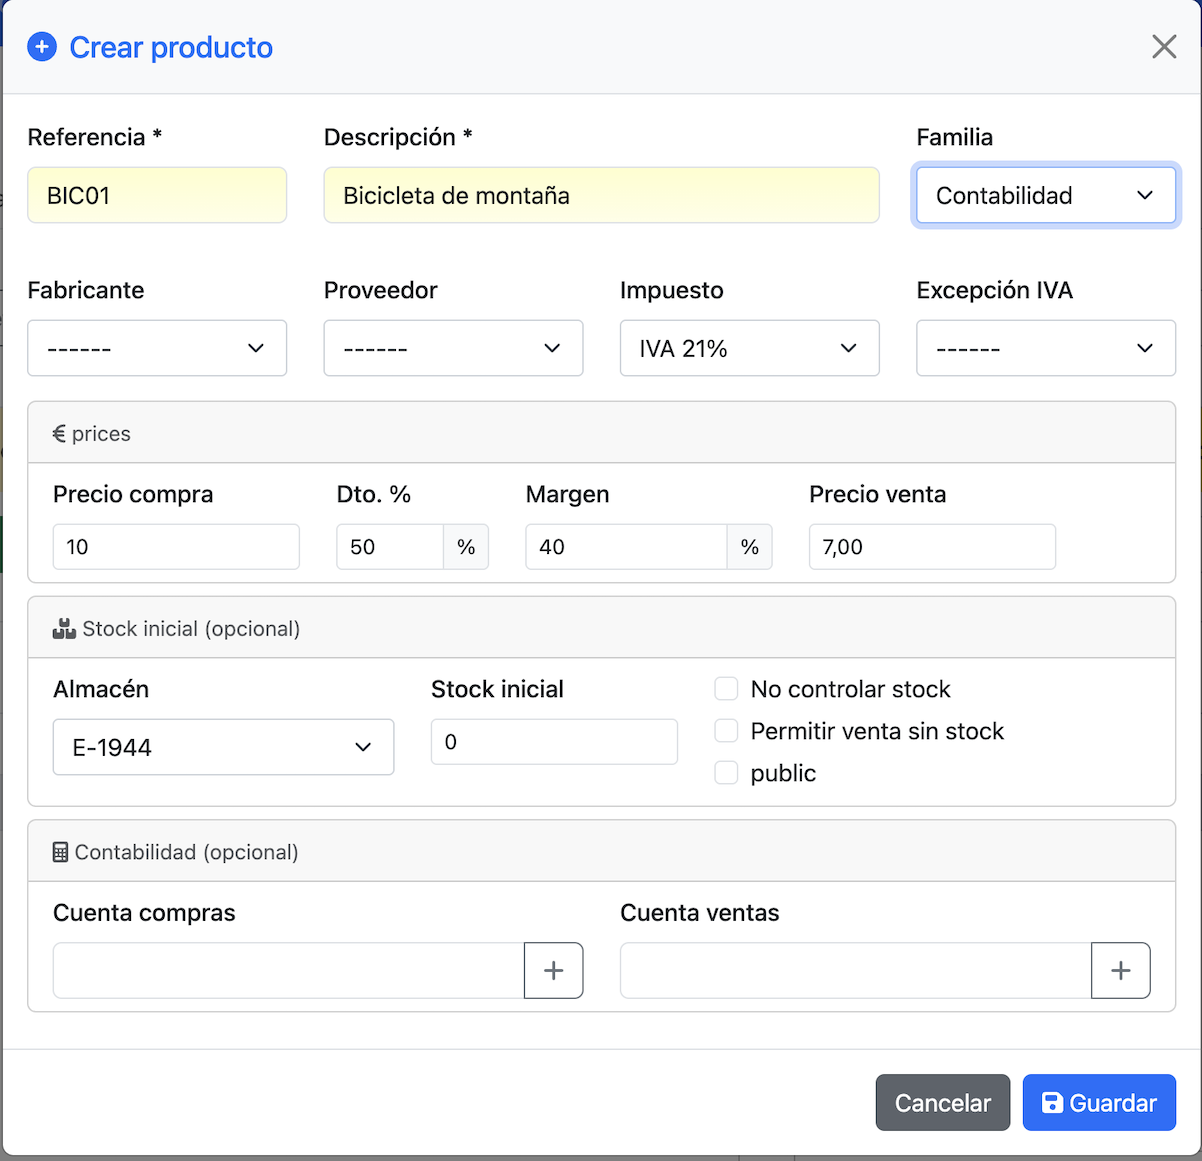The image size is (1202, 1161).
Task: Open the Familia dropdown
Action: coord(1045,195)
